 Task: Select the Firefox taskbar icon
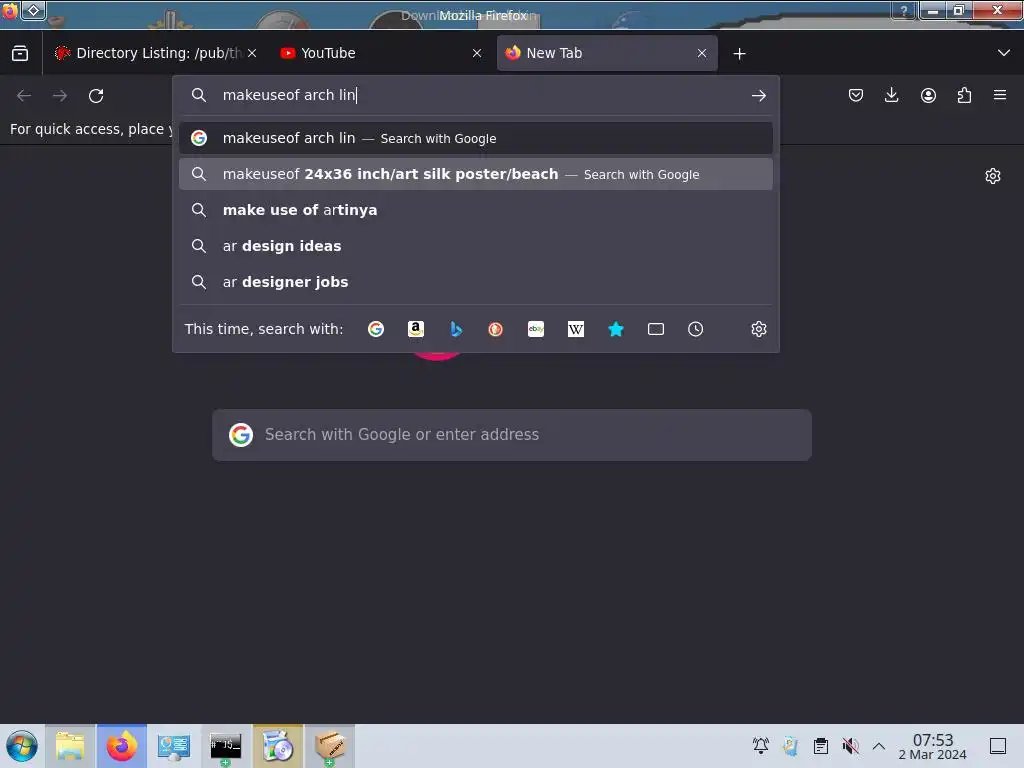122,746
